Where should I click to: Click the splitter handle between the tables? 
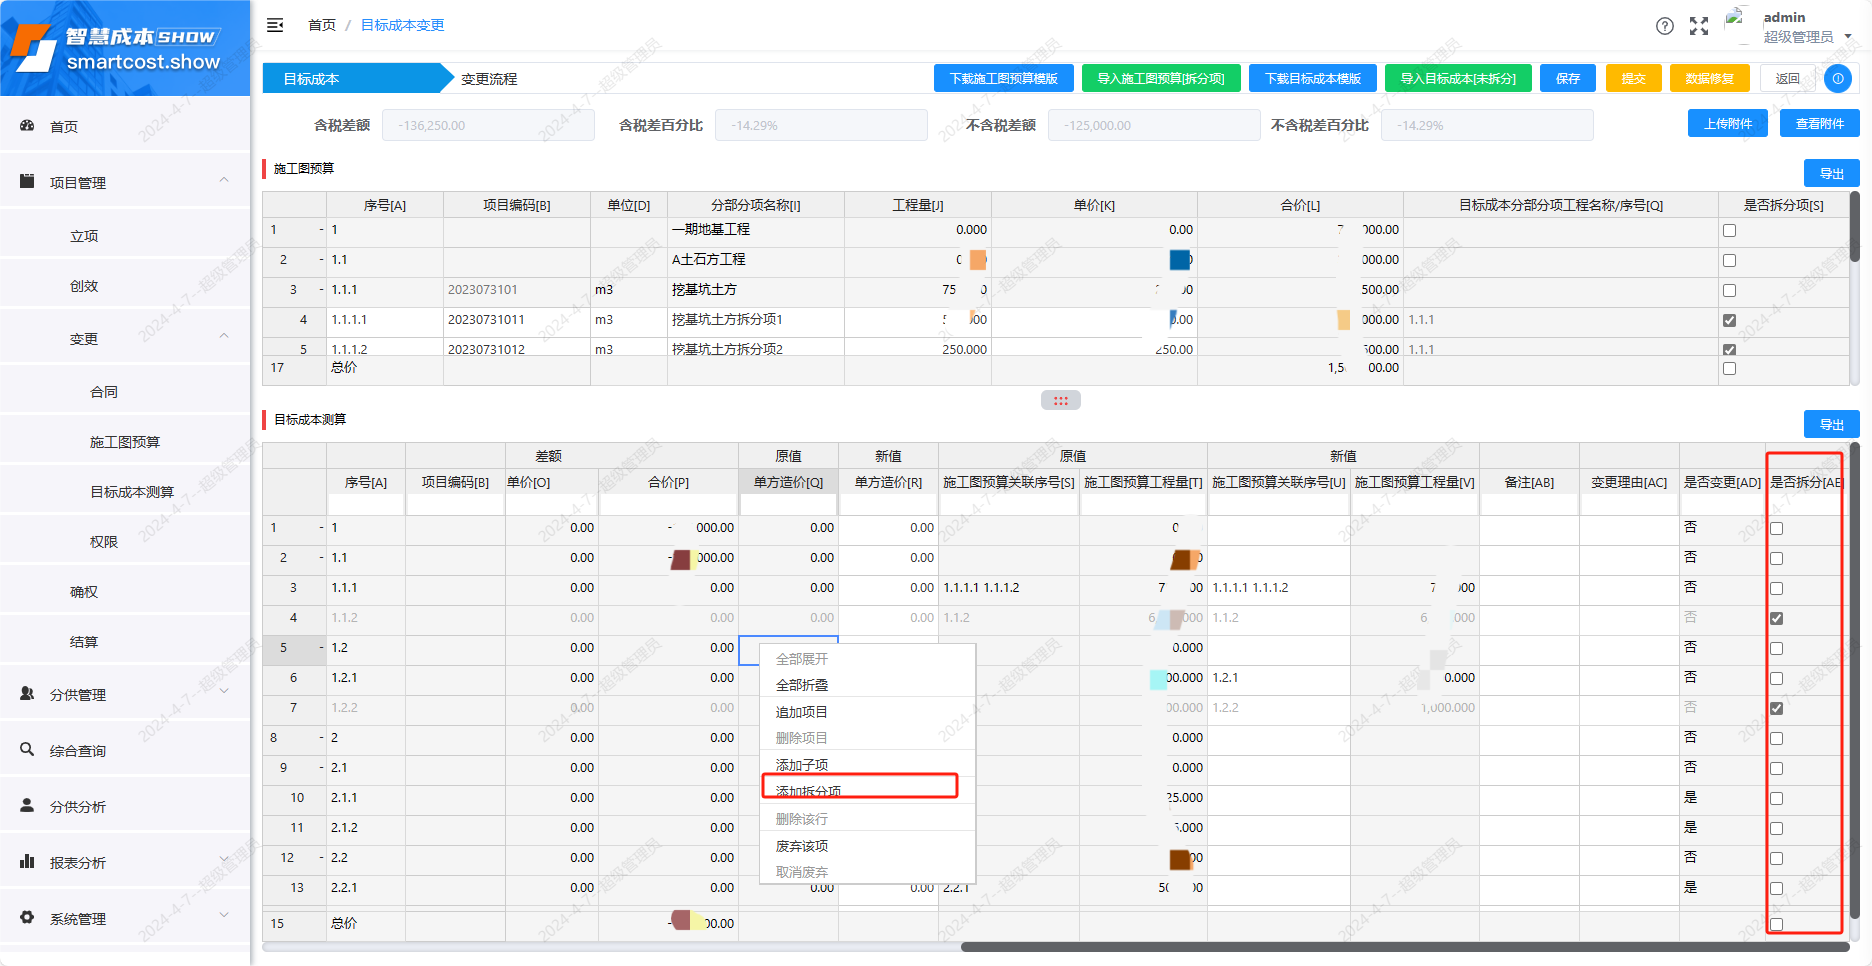(x=1060, y=400)
